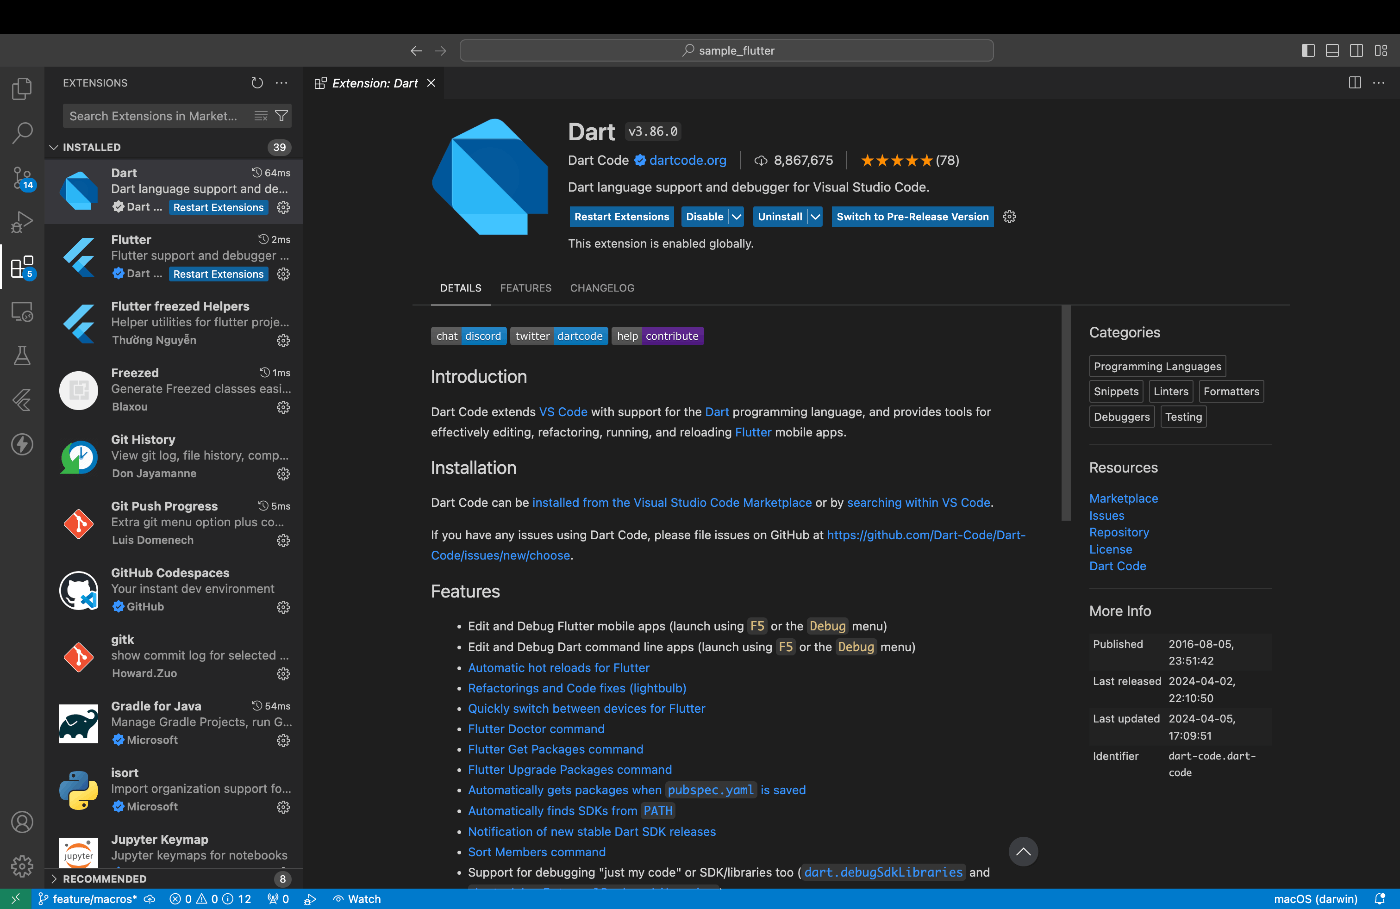The height and width of the screenshot is (909, 1400).
Task: Open the Accounts icon
Action: 22,822
